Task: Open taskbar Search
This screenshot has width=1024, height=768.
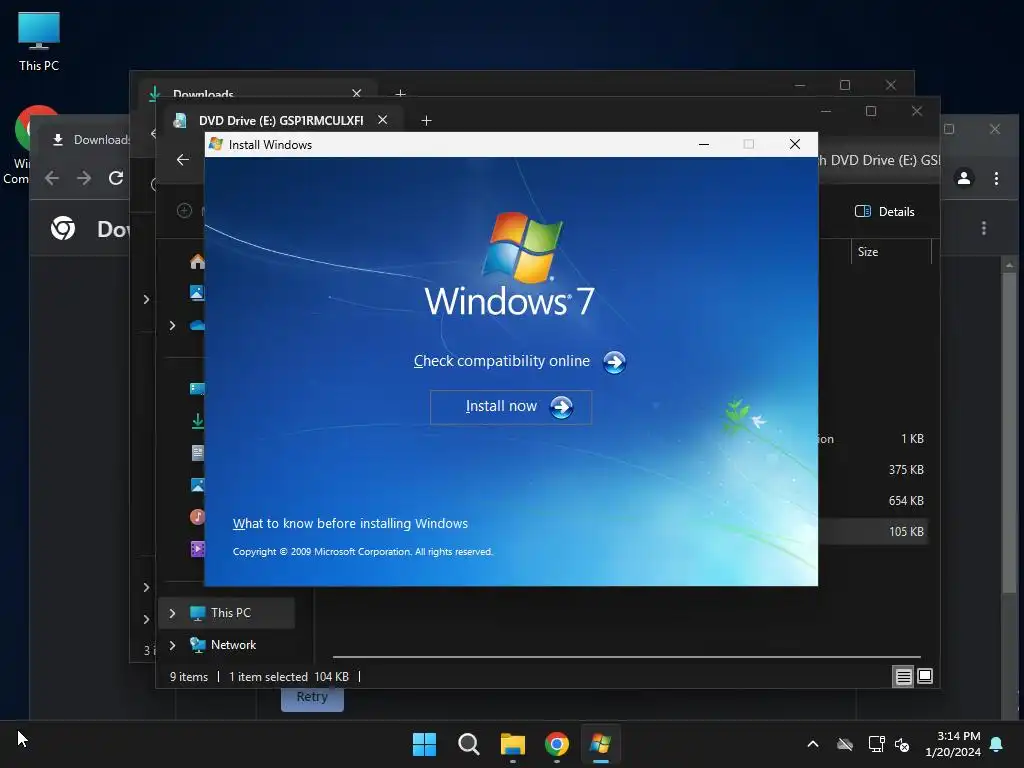Action: [469, 744]
